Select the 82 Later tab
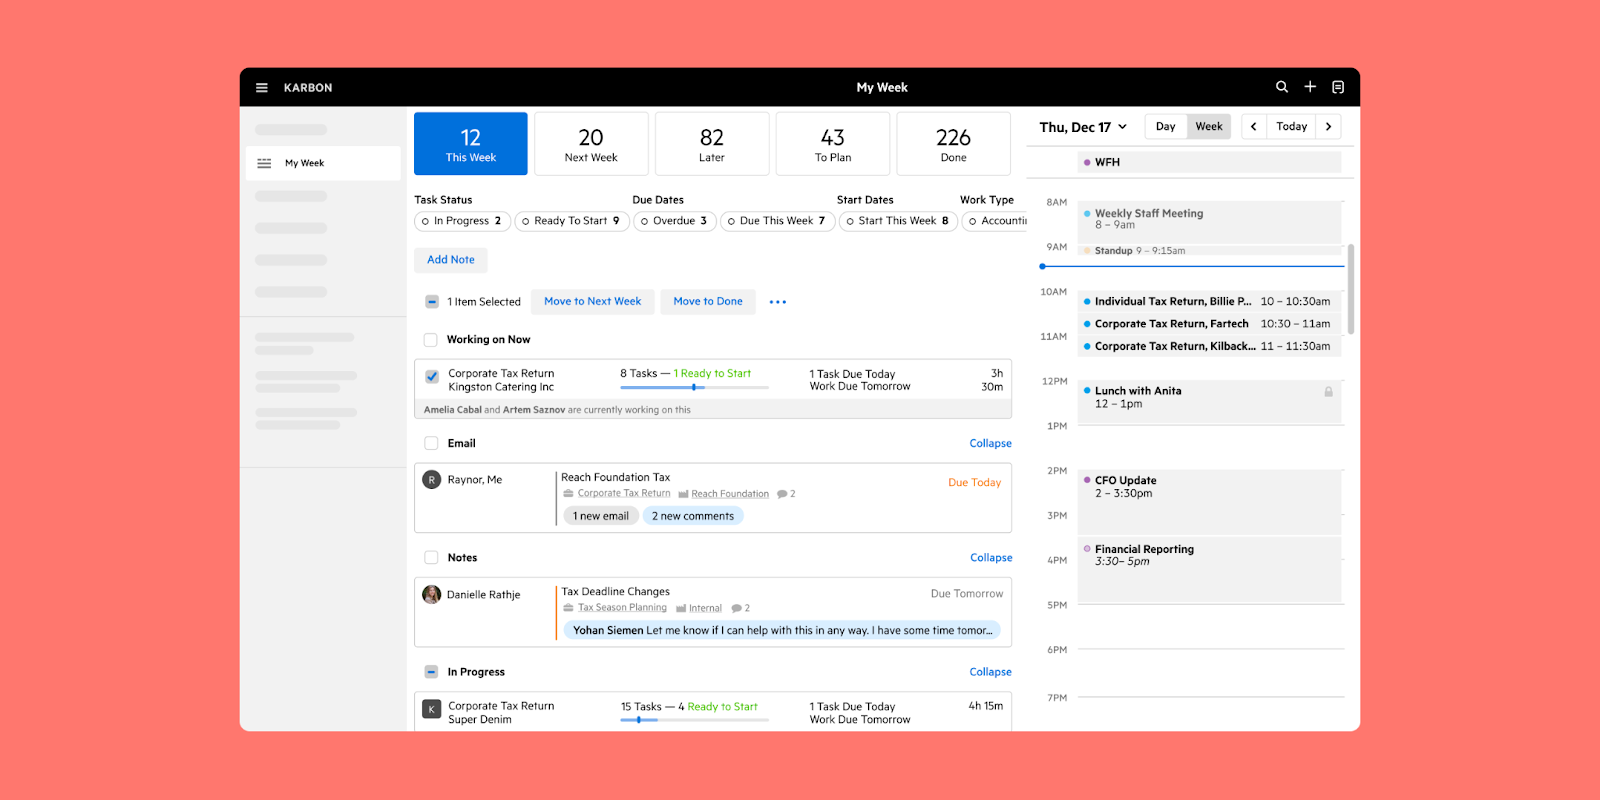 (x=712, y=144)
